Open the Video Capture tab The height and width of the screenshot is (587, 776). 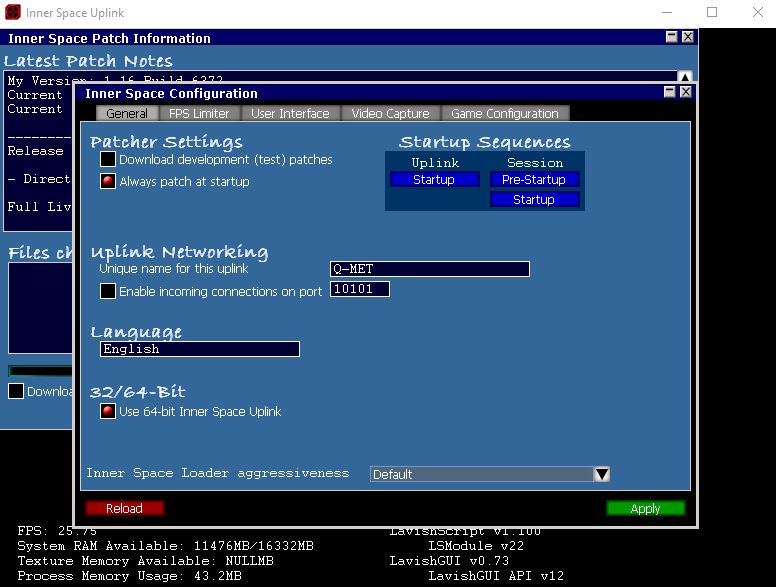click(x=390, y=113)
